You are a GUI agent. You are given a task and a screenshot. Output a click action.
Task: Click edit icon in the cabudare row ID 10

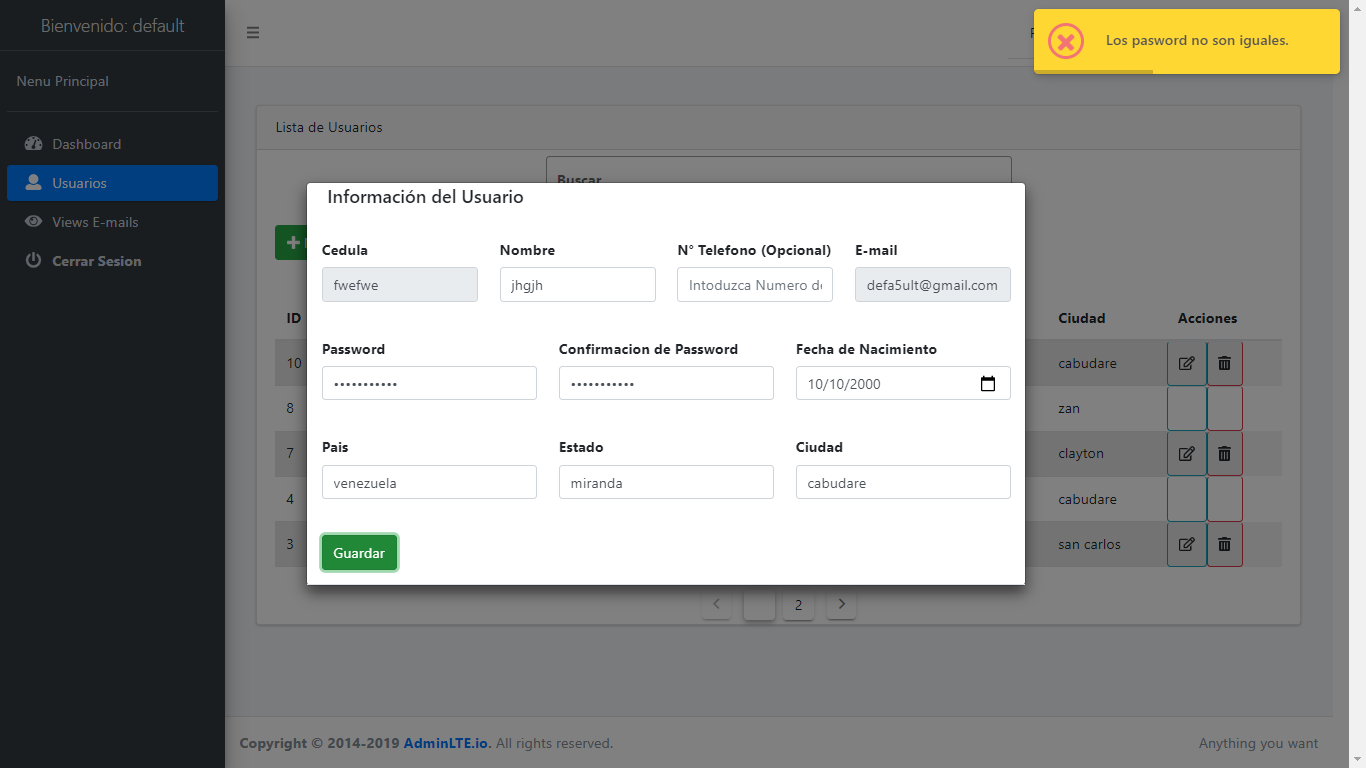[1187, 363]
